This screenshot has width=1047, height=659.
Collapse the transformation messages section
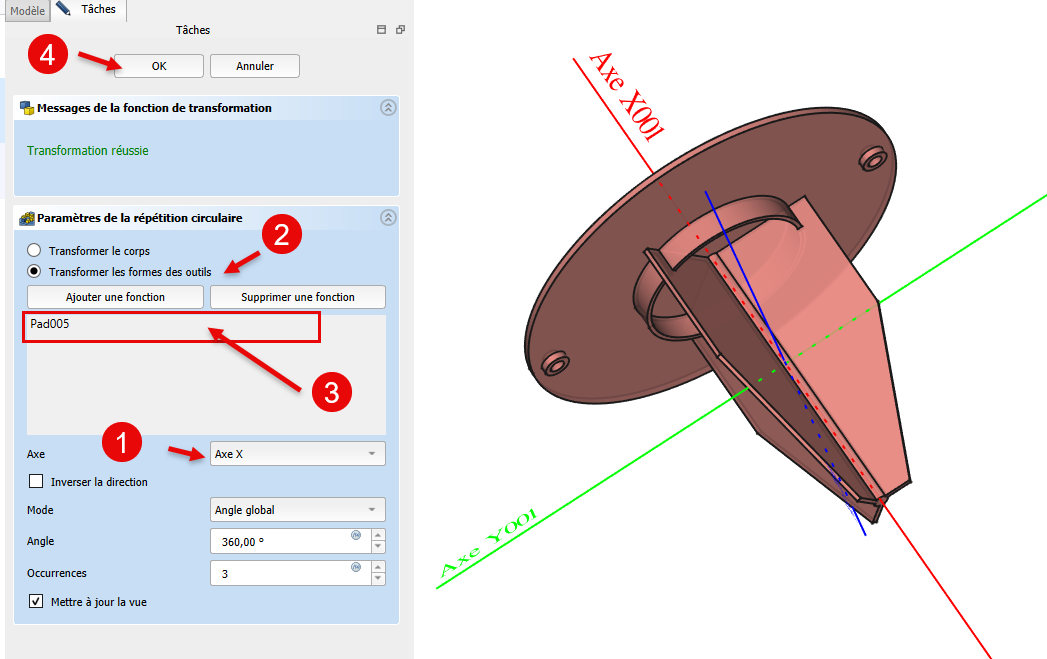[x=388, y=108]
